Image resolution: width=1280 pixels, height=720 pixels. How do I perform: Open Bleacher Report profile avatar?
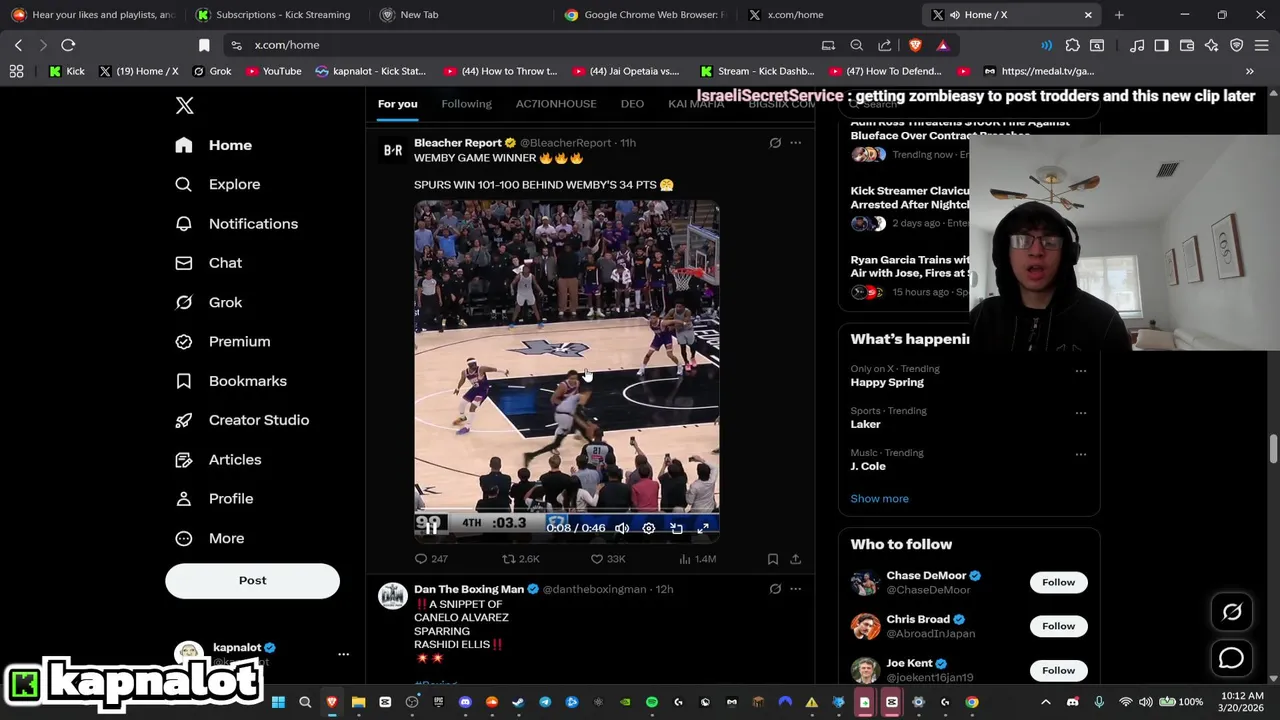[x=393, y=151]
